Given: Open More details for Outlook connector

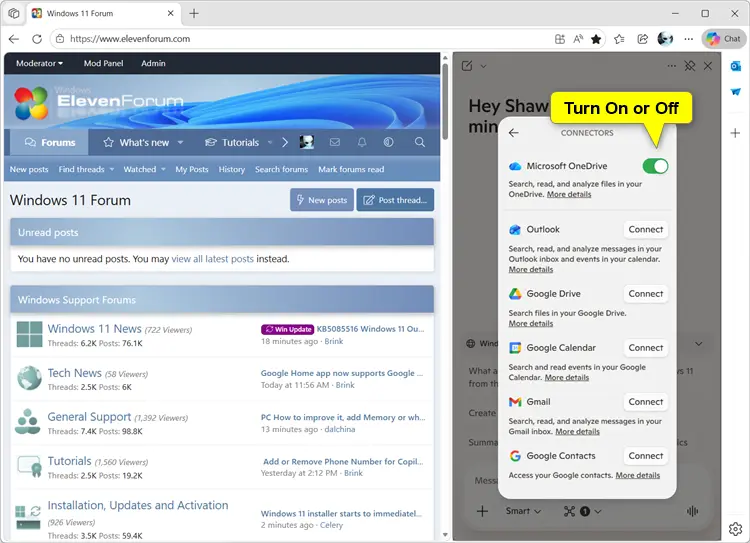Looking at the screenshot, I should (x=530, y=269).
